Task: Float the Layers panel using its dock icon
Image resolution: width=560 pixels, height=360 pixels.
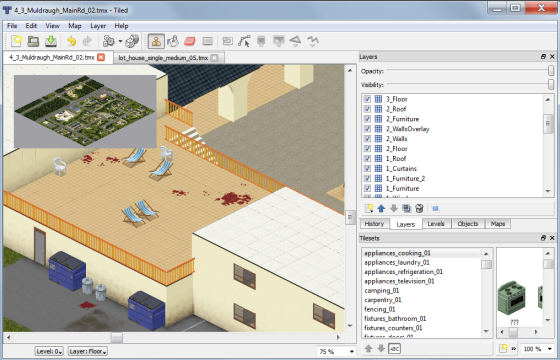Action: (x=543, y=56)
